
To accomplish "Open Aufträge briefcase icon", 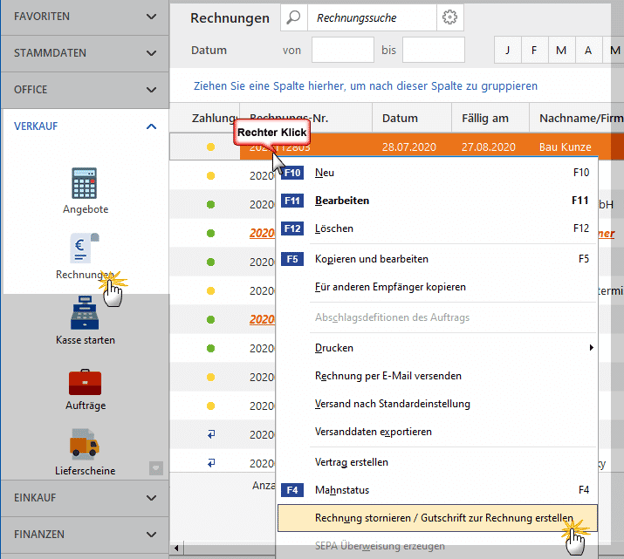I will 85,381.
